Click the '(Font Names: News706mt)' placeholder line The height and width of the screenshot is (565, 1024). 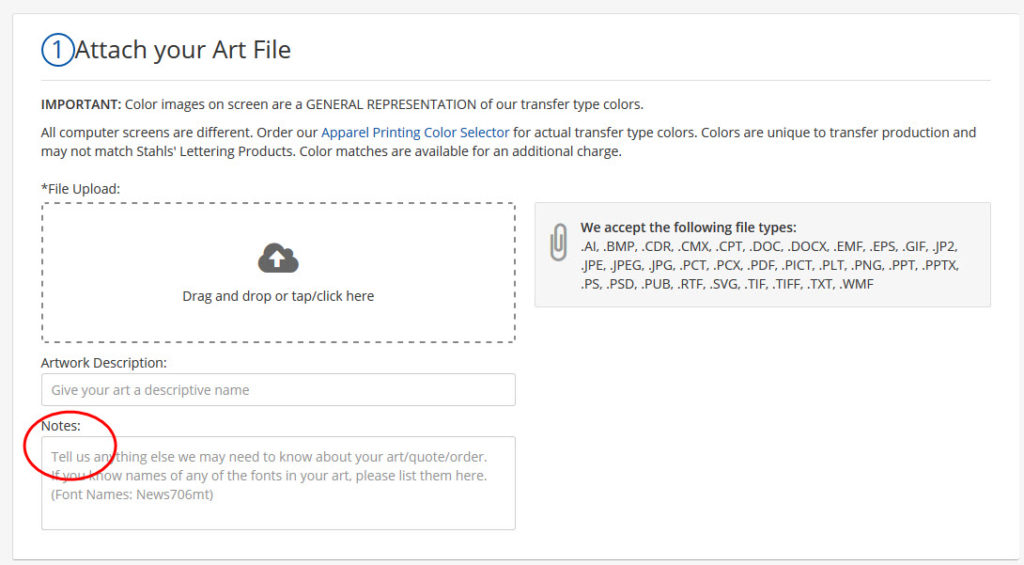132,494
